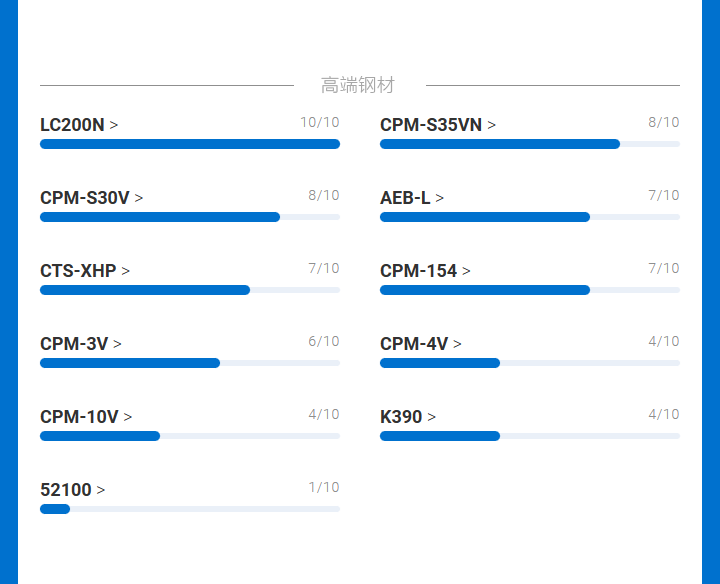Click the K390 rating progress bar
The width and height of the screenshot is (720, 584).
pyautogui.click(x=530, y=436)
